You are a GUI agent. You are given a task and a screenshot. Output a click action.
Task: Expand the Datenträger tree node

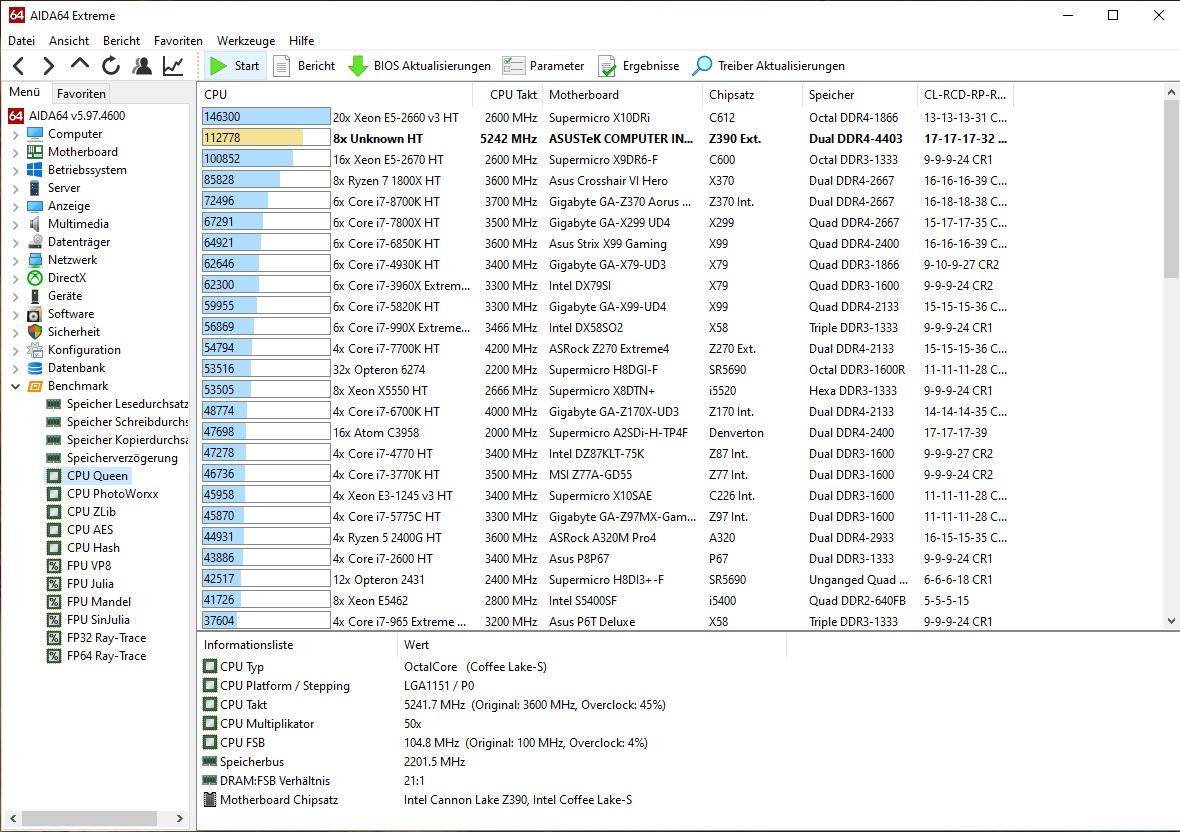point(16,242)
